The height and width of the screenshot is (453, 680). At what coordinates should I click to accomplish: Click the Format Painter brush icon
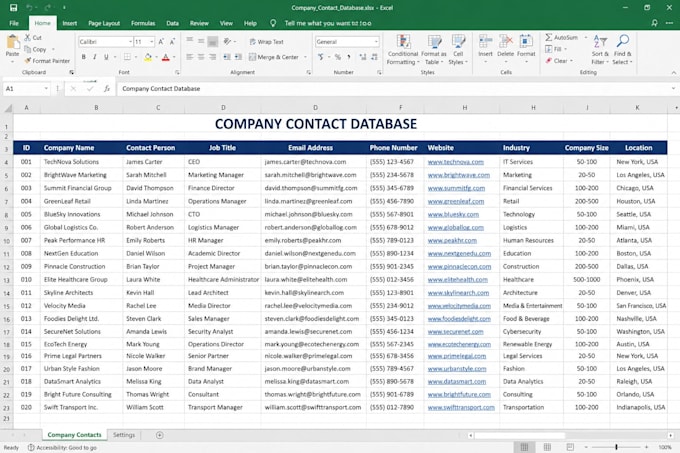pos(28,61)
